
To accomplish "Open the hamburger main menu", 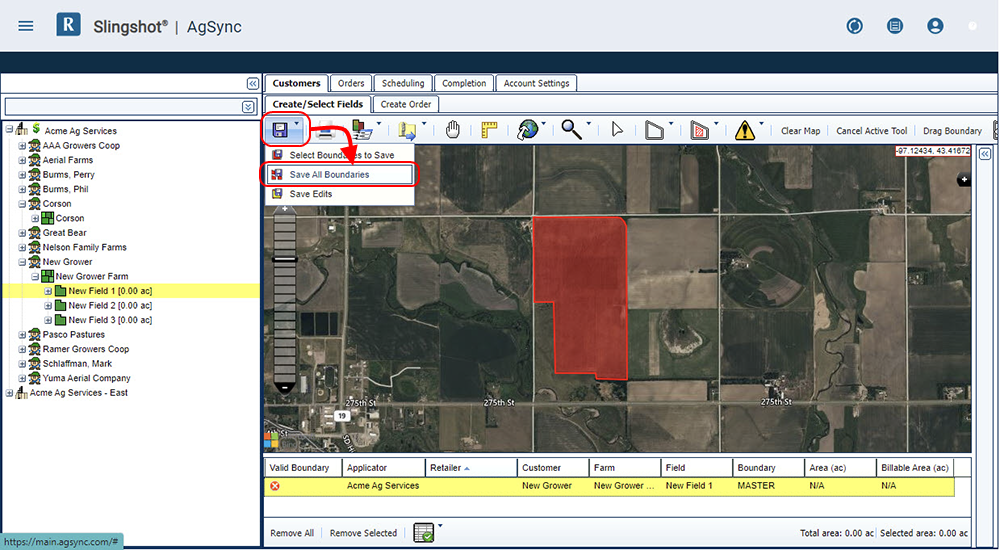I will pyautogui.click(x=26, y=26).
